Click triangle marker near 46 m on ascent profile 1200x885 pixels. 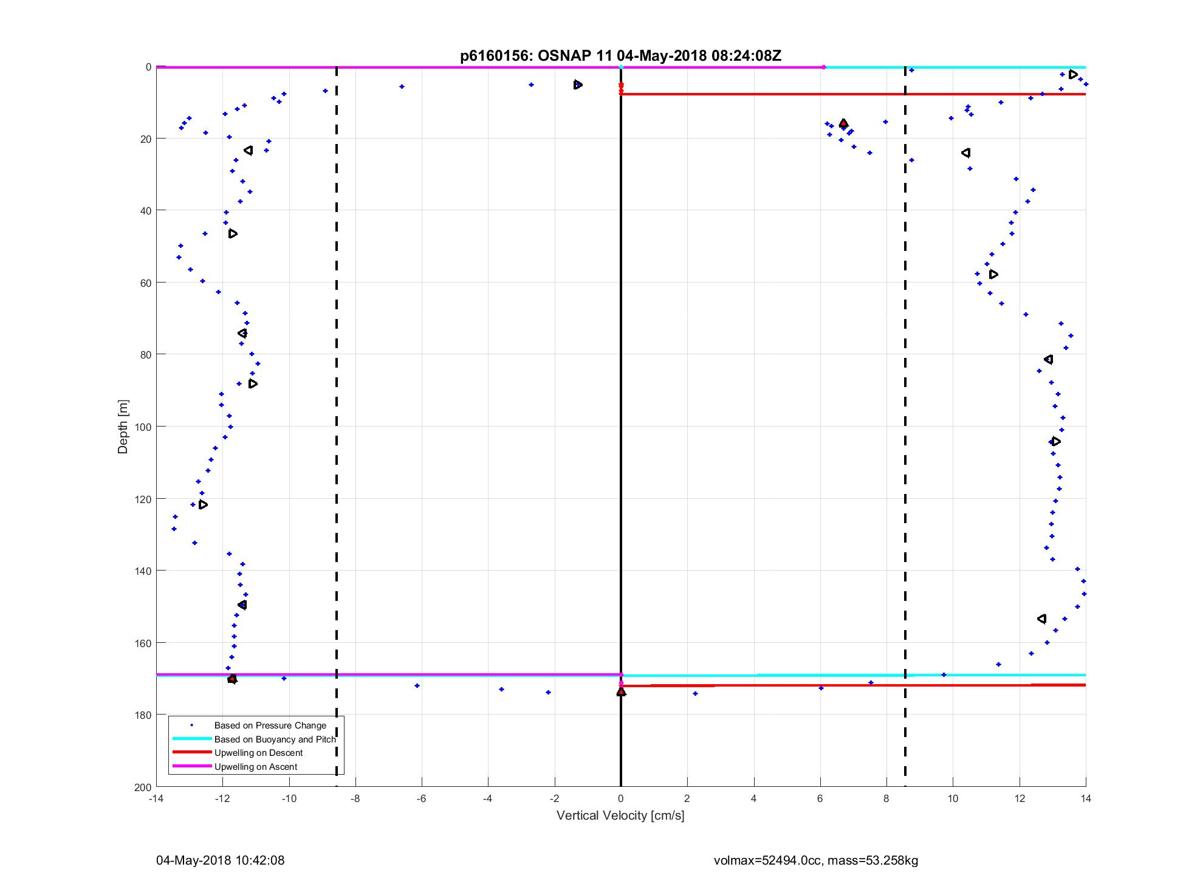(x=233, y=234)
